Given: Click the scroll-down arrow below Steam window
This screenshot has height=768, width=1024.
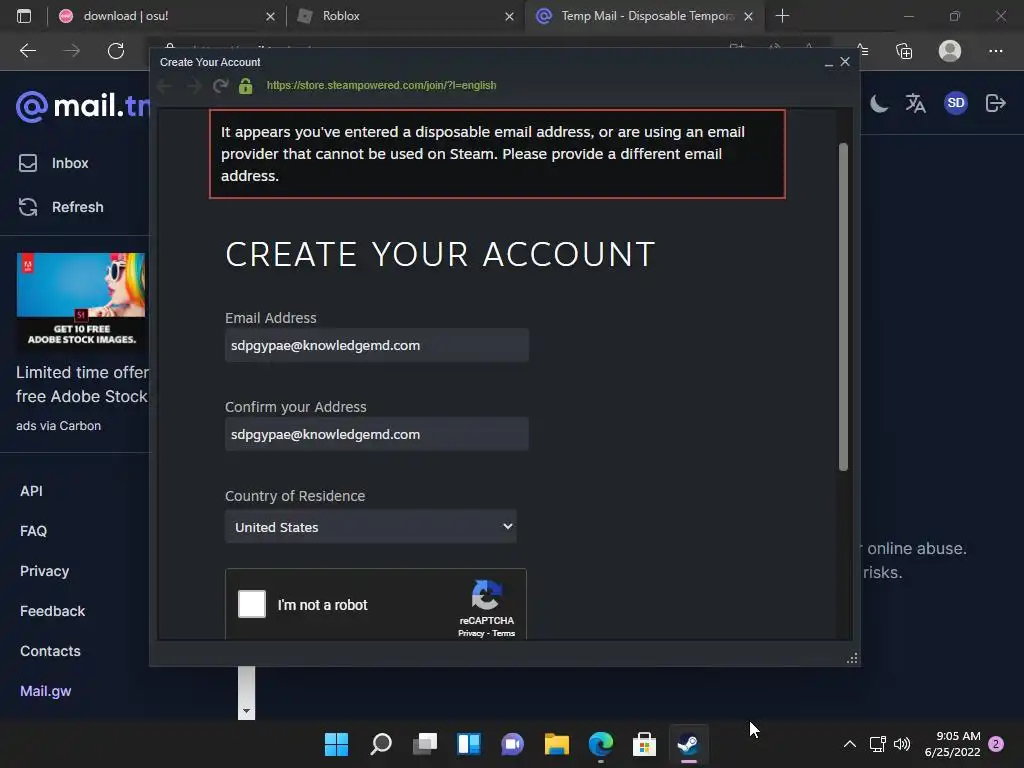Looking at the screenshot, I should click(x=246, y=711).
